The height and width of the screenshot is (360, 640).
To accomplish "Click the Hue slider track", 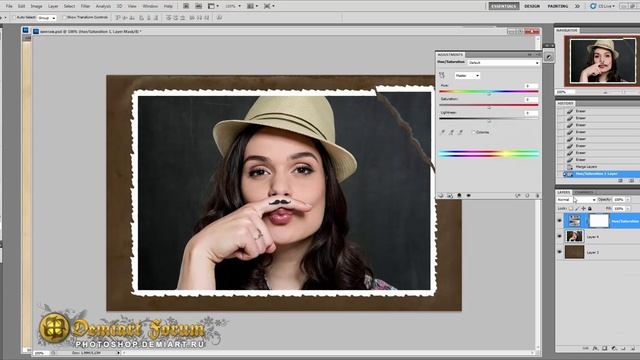I will click(489, 92).
